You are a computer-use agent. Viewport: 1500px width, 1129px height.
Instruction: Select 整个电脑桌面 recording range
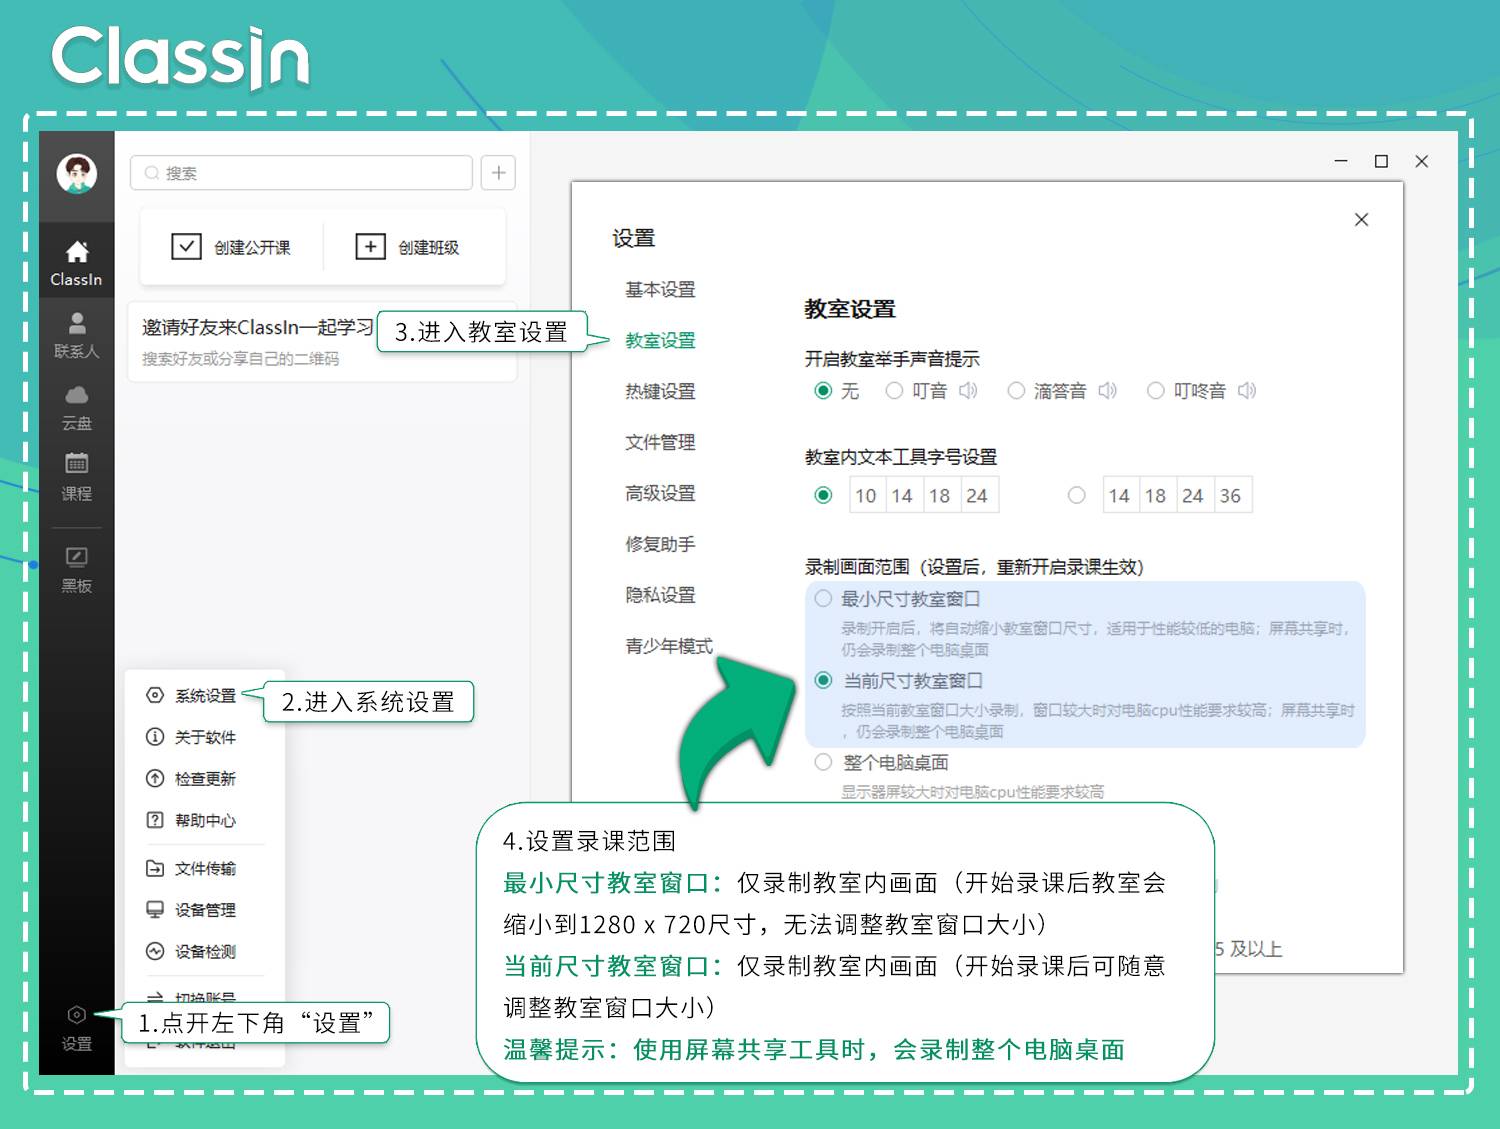(x=823, y=762)
